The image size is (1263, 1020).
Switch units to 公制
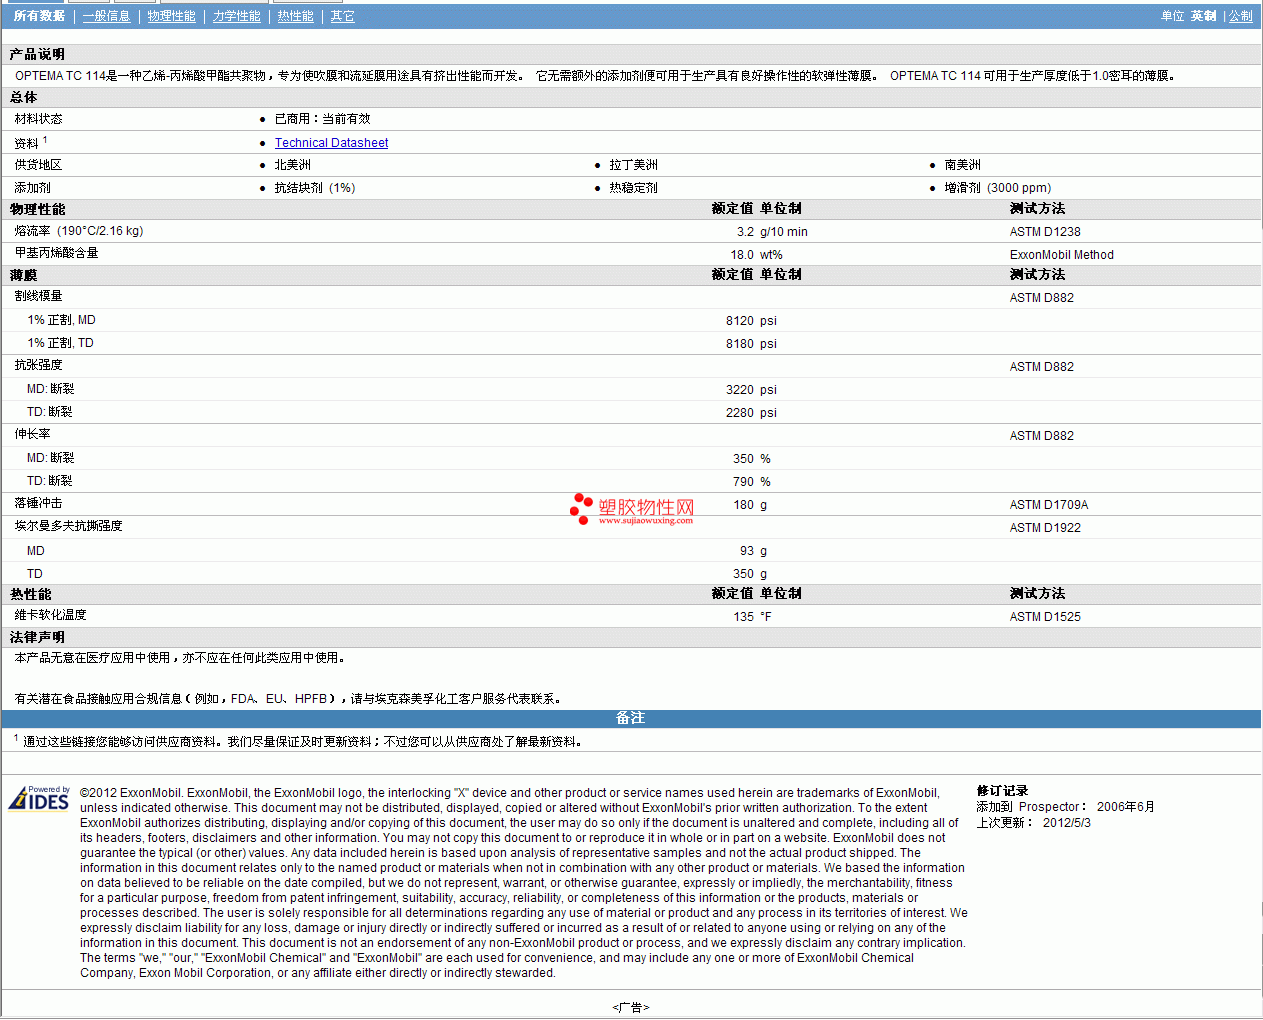point(1240,16)
